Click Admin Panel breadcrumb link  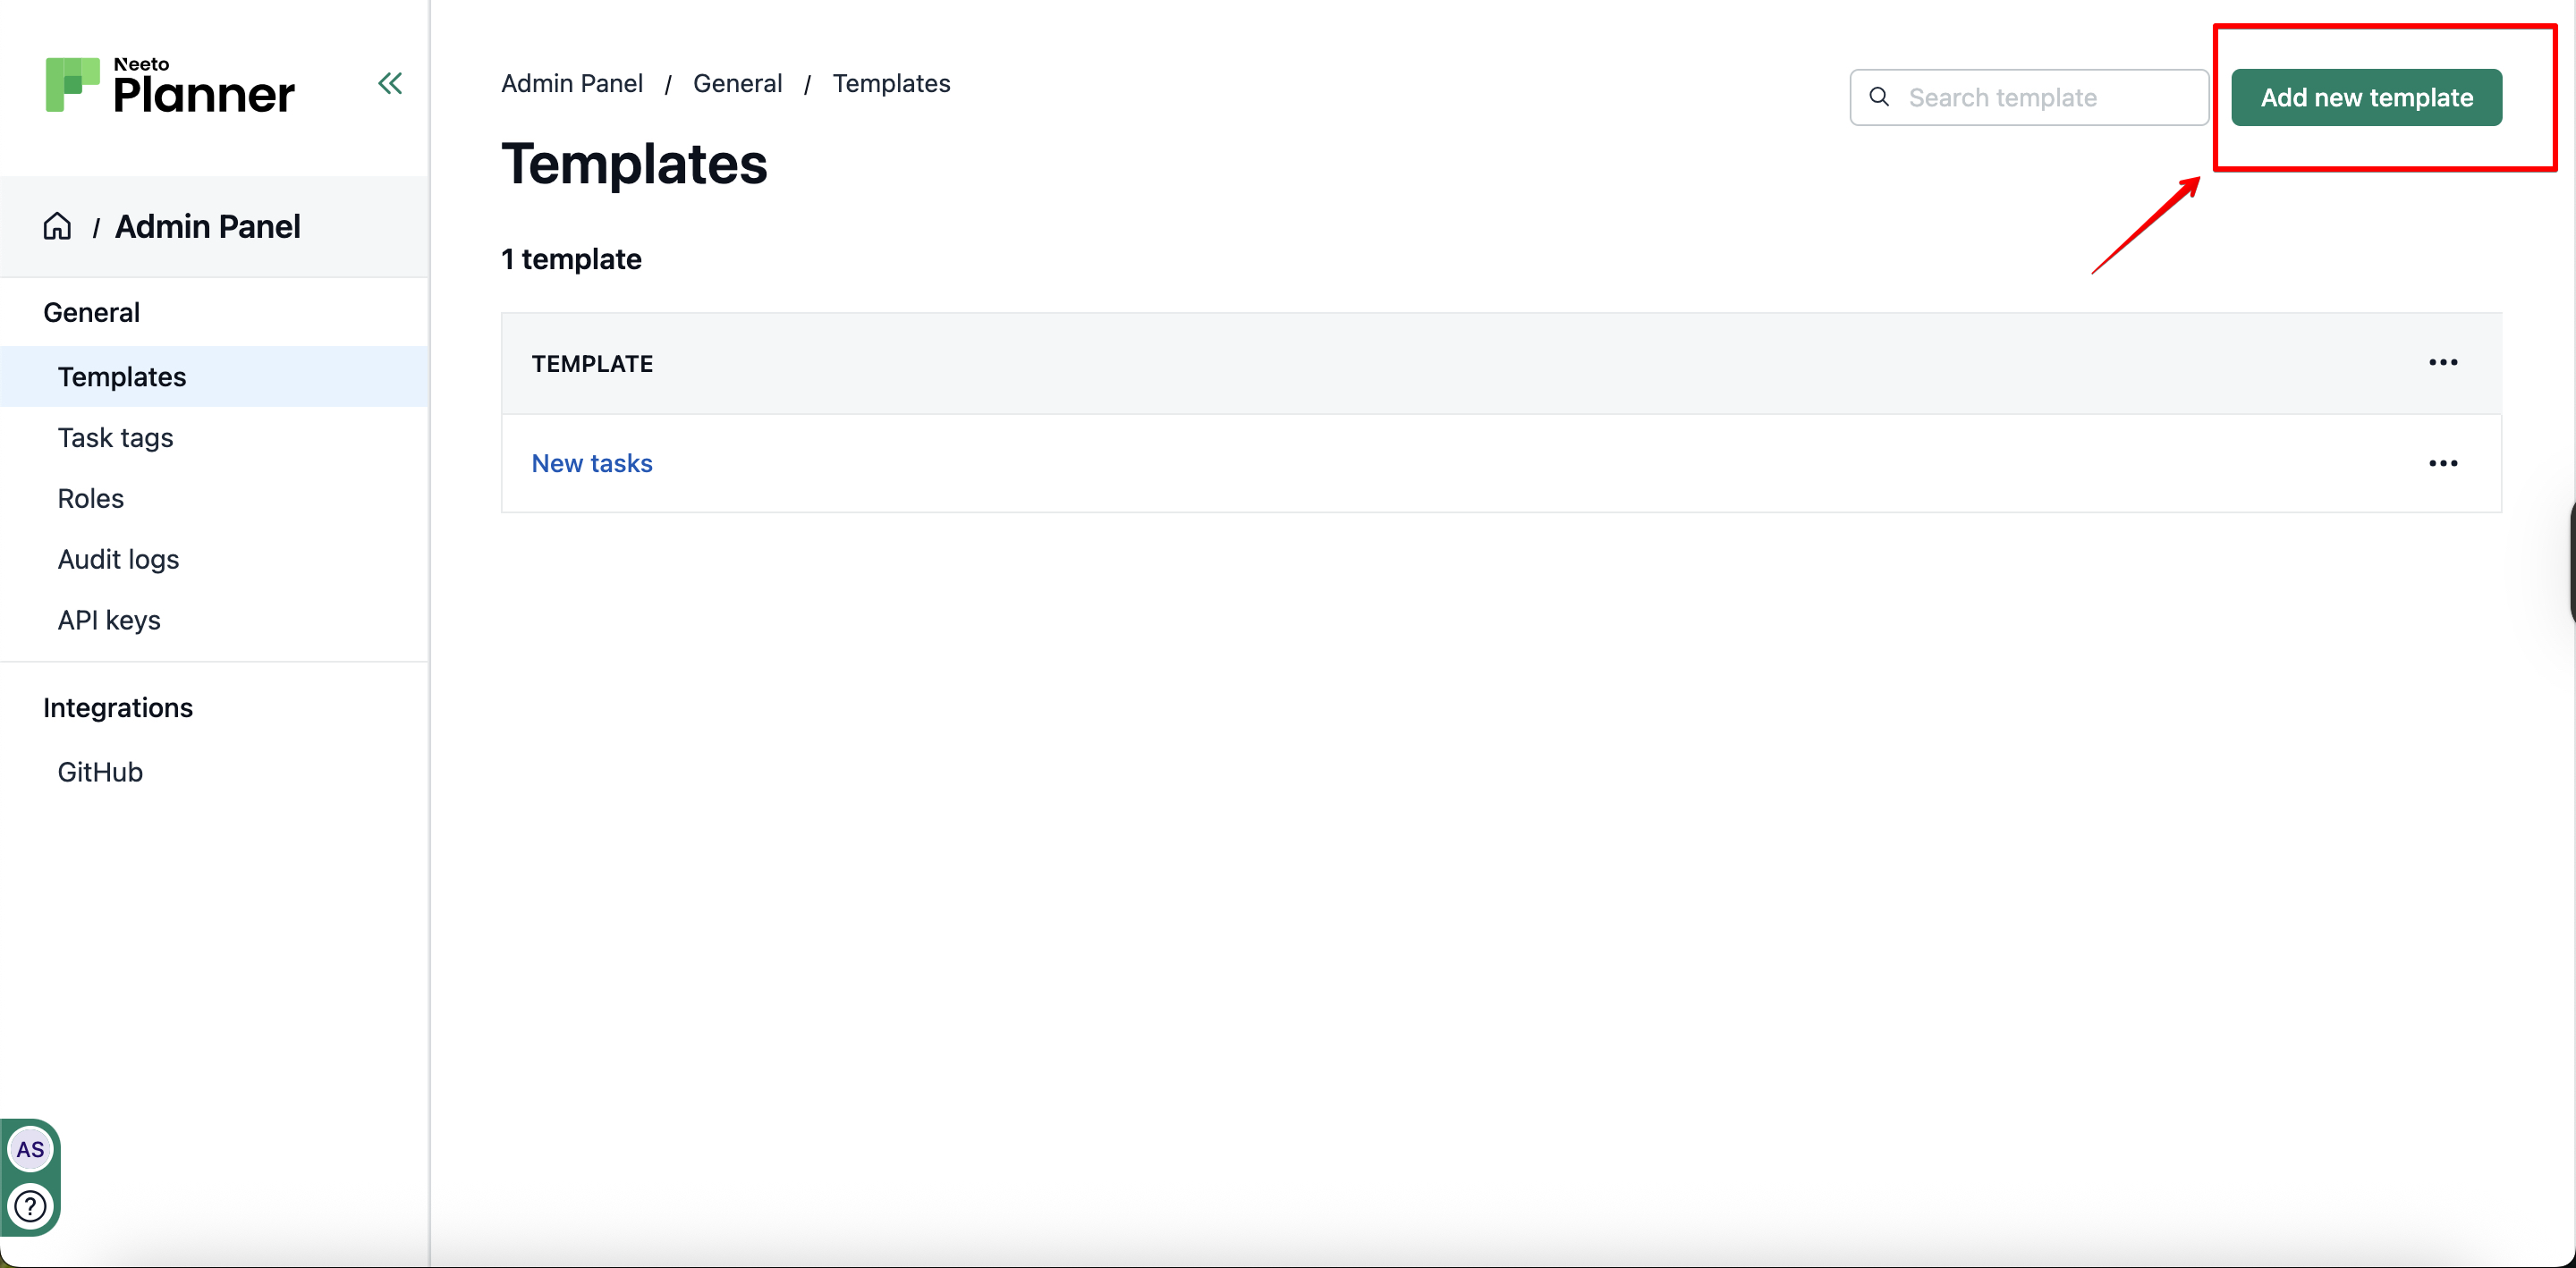tap(572, 83)
